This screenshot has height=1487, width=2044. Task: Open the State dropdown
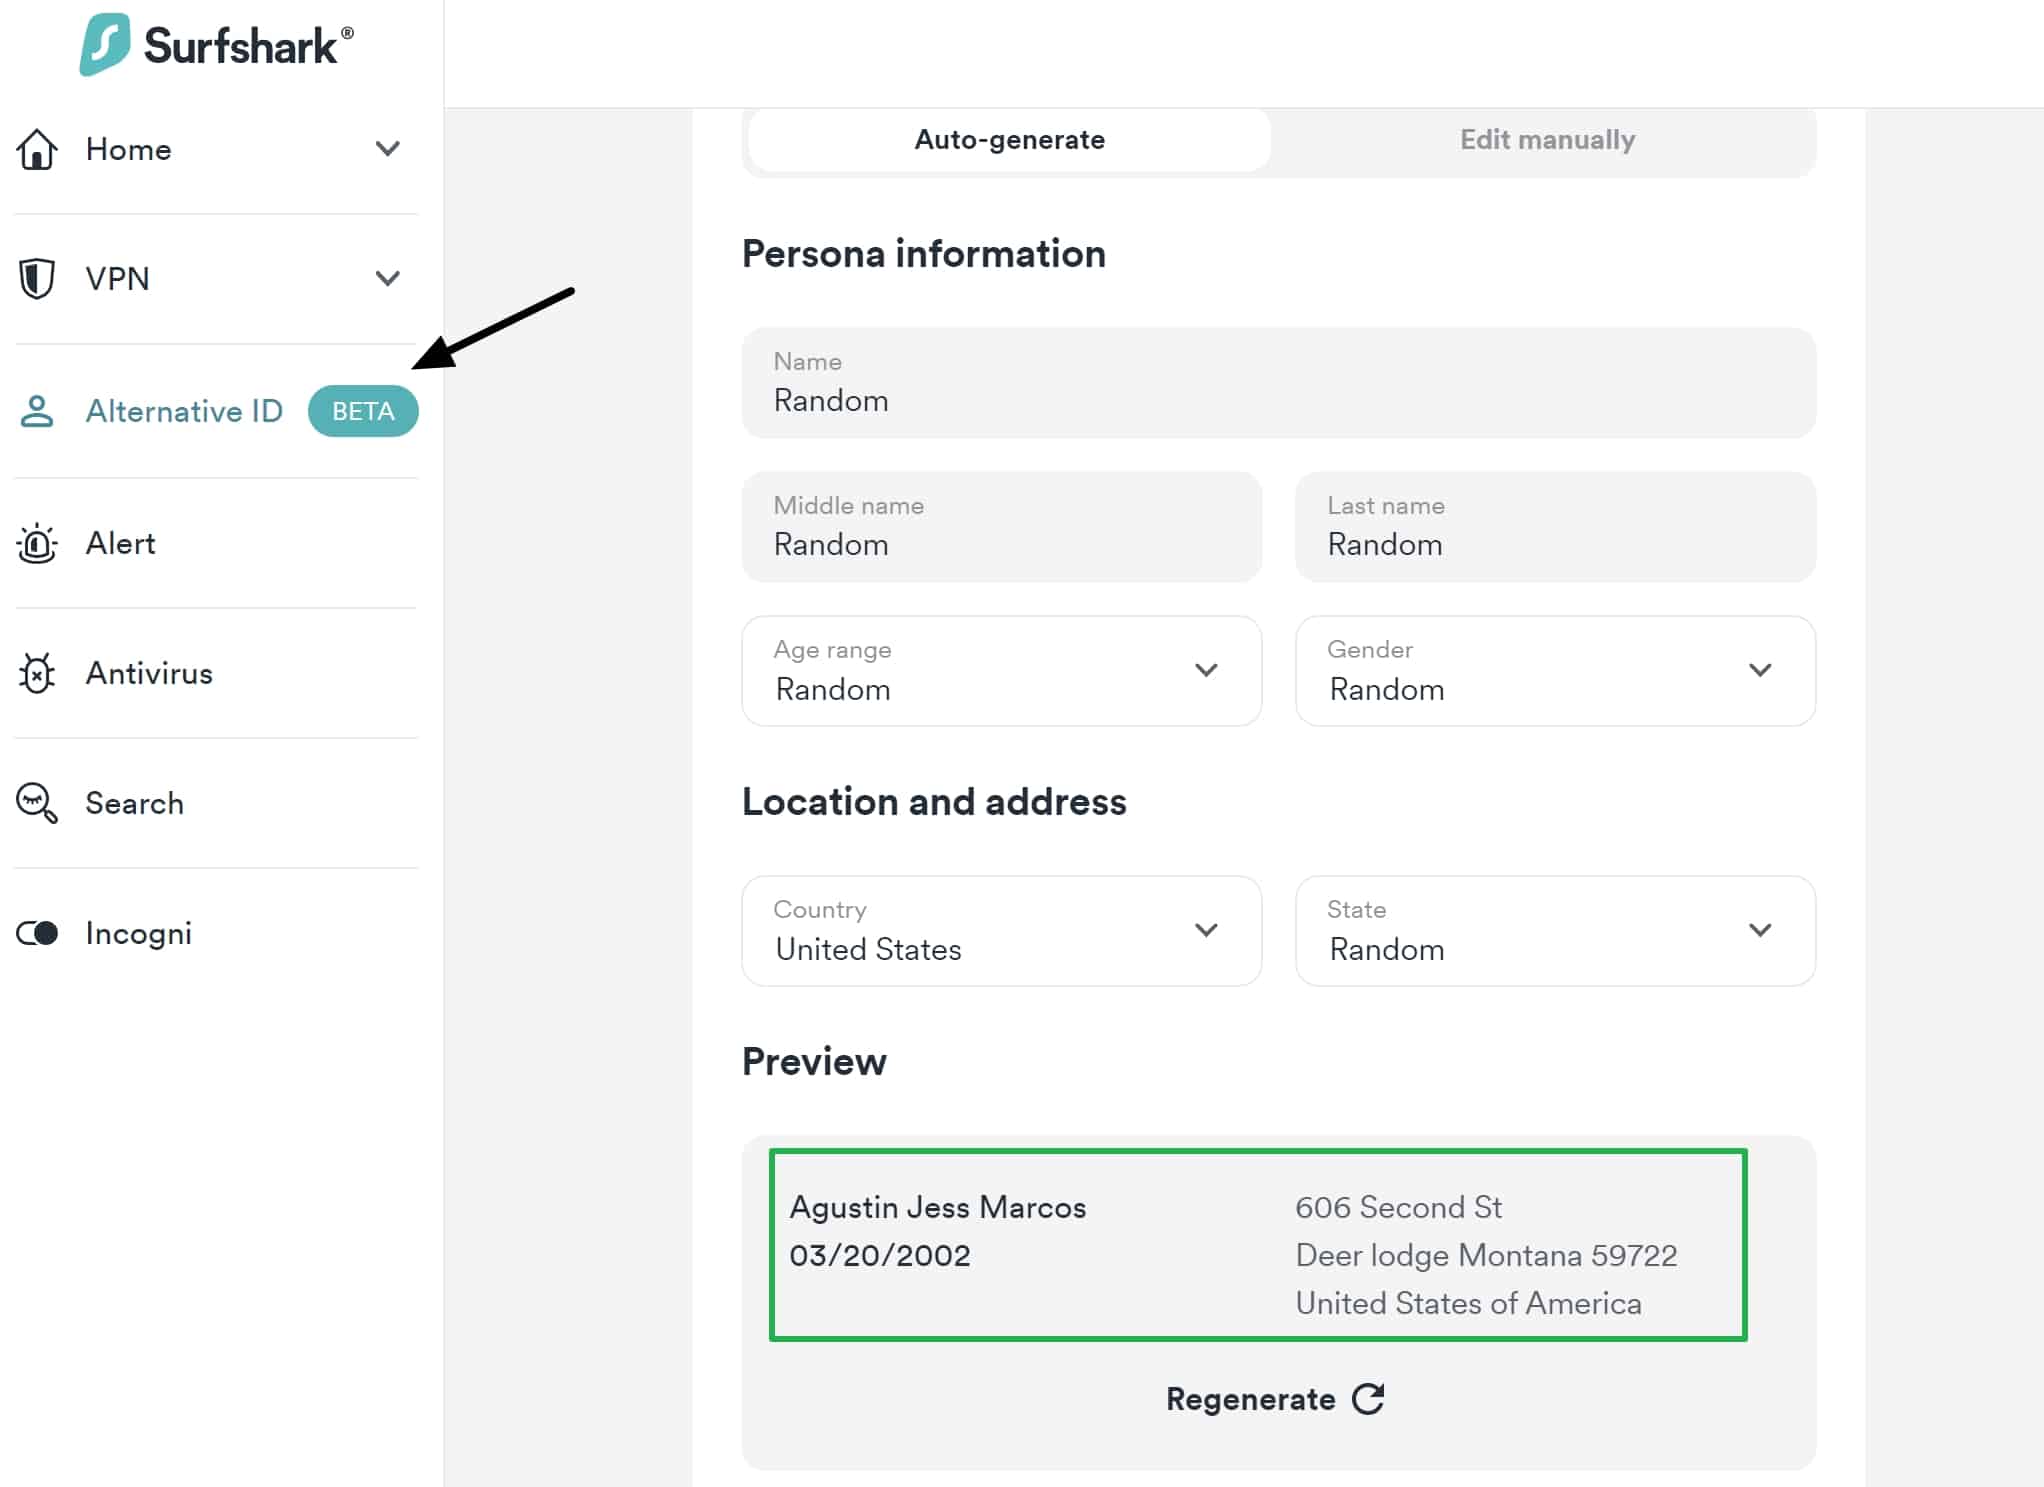coord(1555,931)
